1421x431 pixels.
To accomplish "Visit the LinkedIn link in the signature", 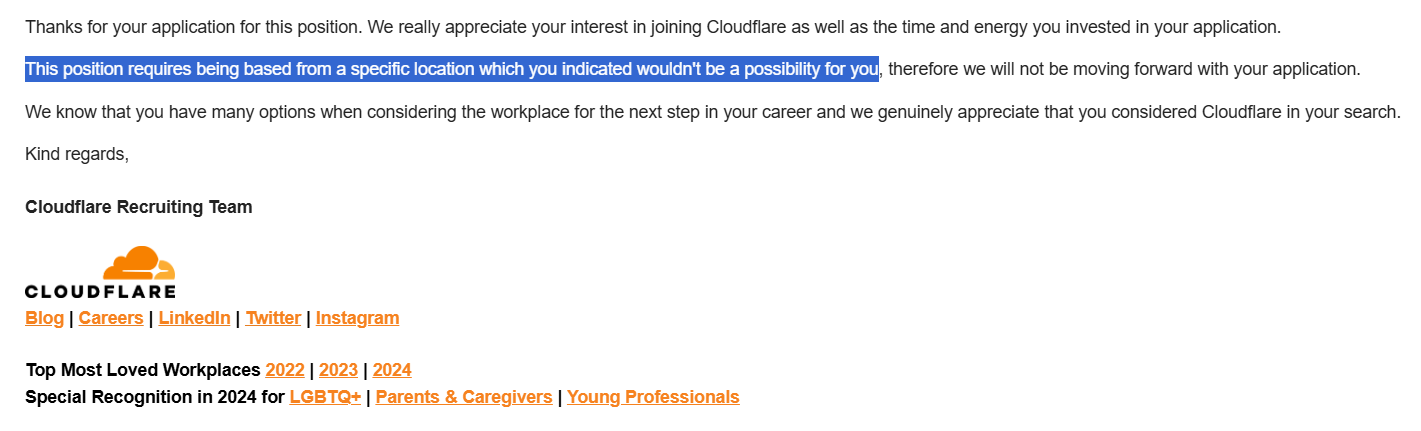I will coord(194,318).
